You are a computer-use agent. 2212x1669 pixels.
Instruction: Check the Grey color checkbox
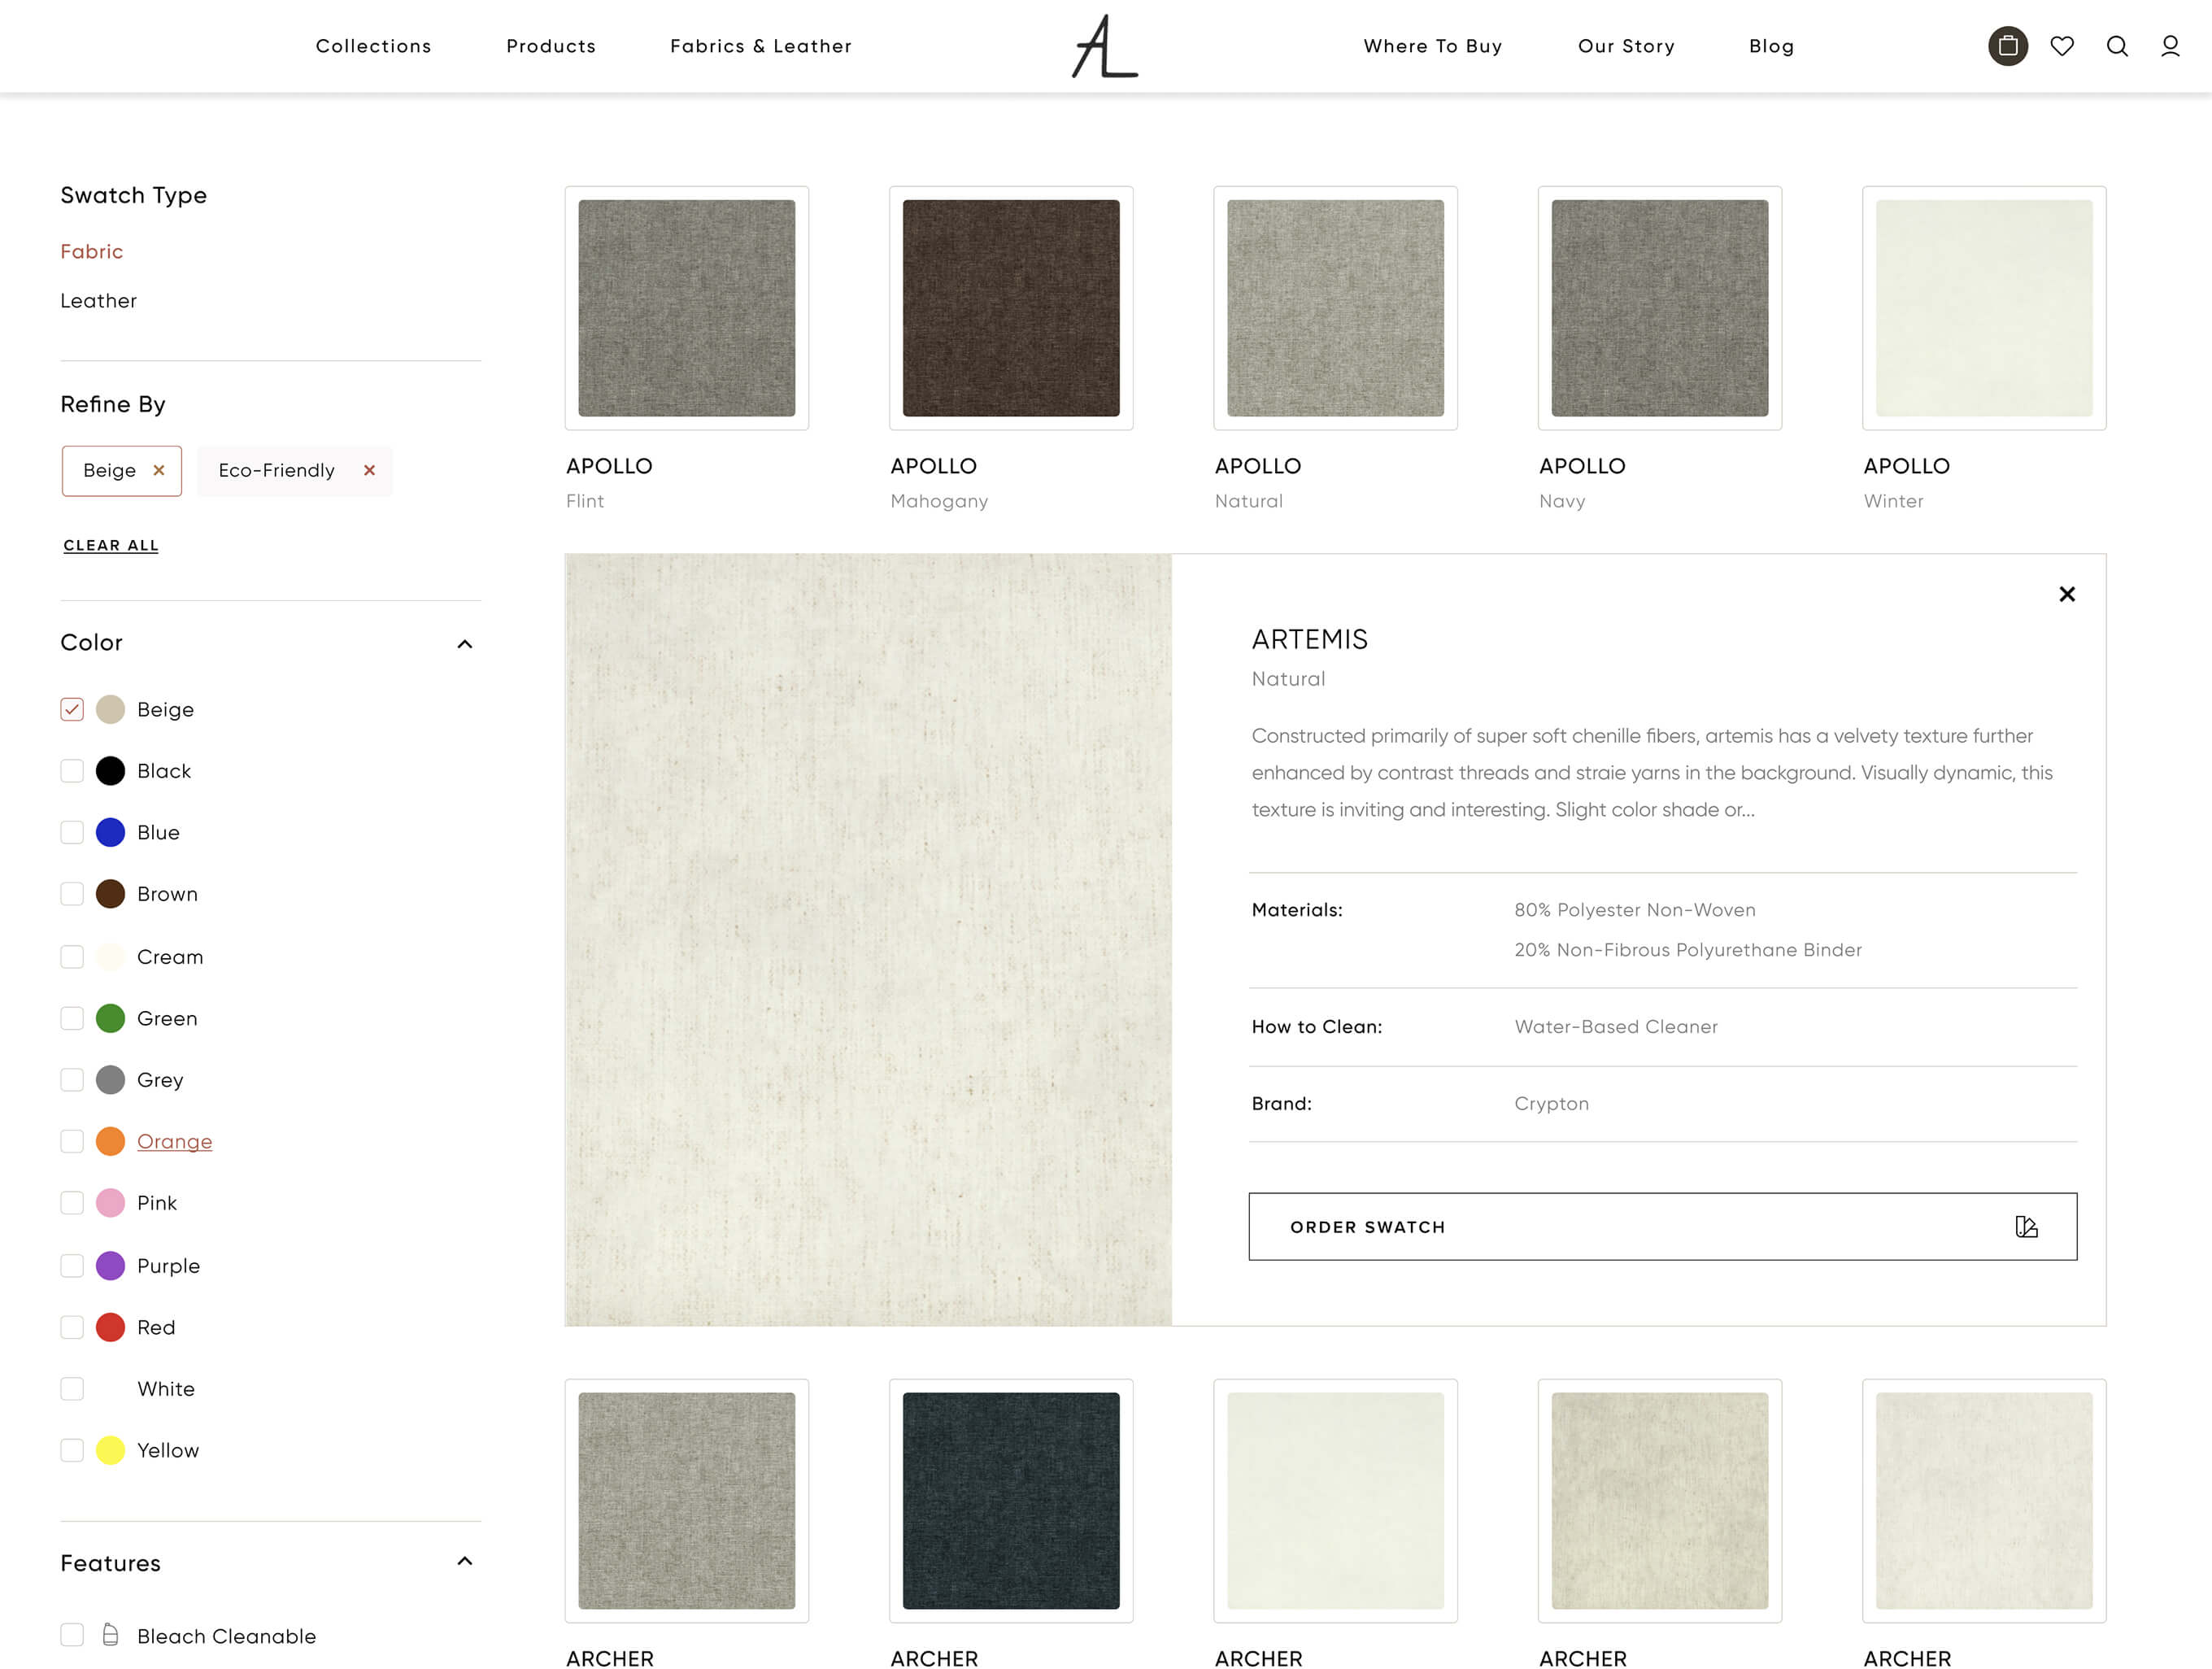(72, 1080)
